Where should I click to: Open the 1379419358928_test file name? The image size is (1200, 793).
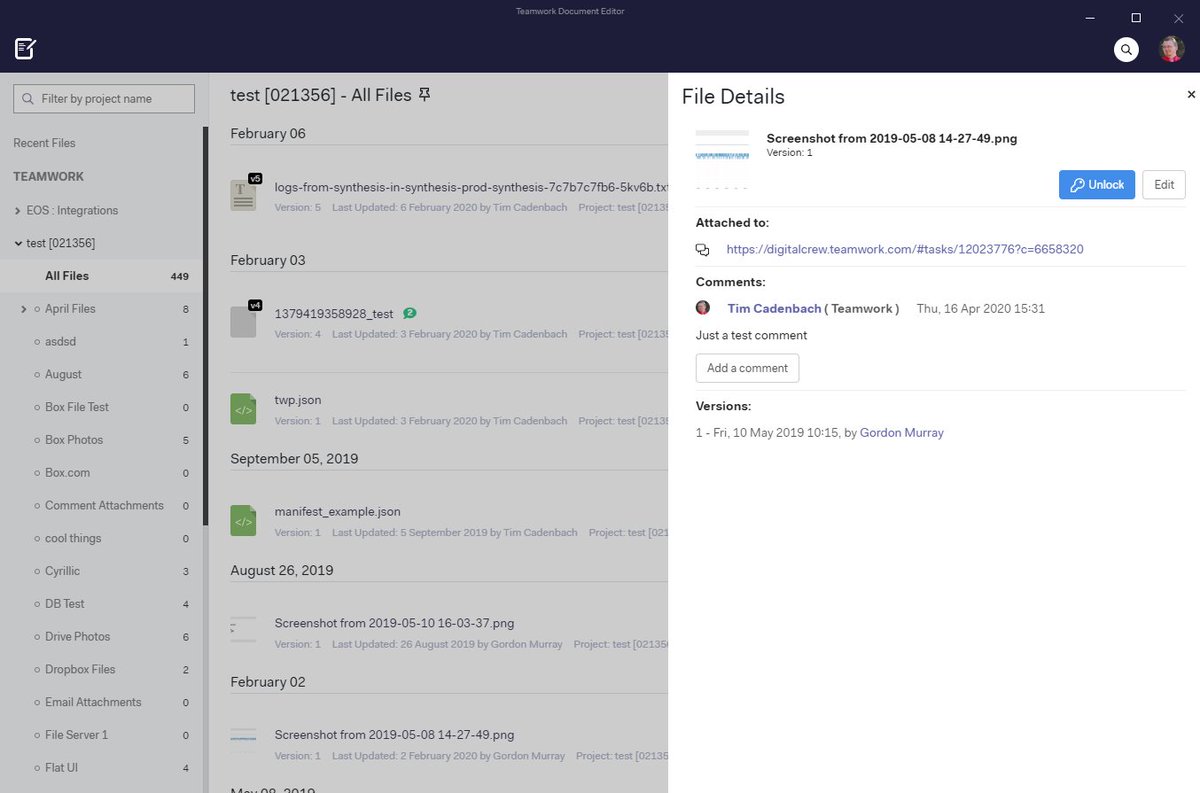tap(334, 314)
